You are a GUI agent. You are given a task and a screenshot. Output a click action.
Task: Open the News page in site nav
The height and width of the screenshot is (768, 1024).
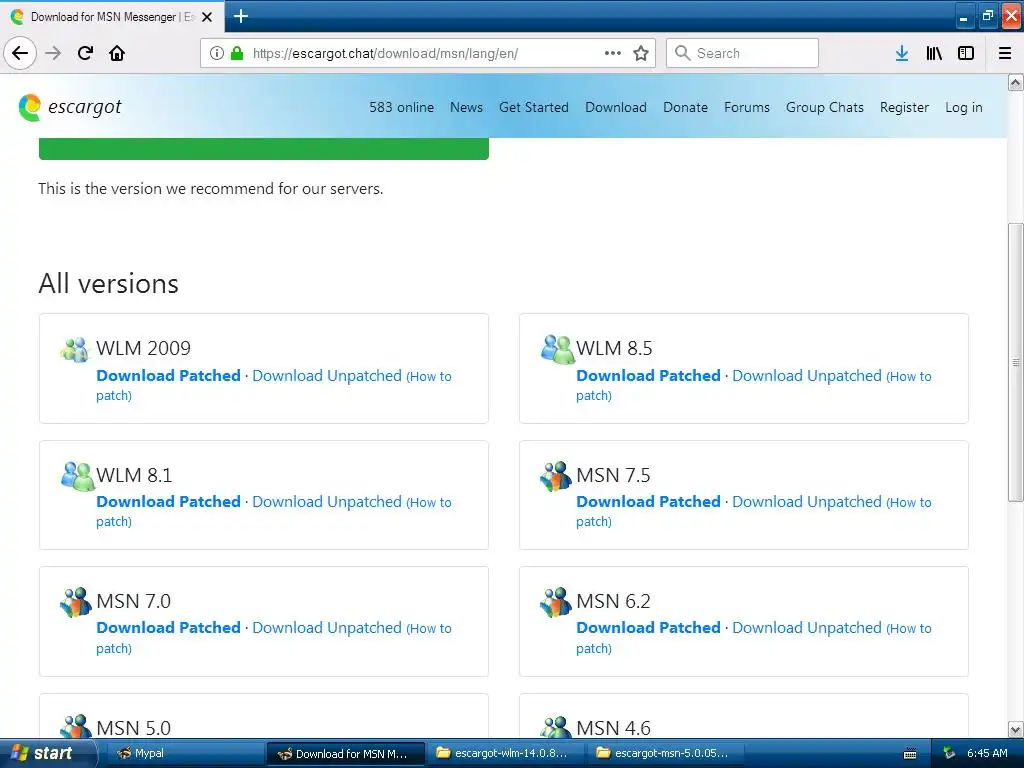tap(466, 107)
